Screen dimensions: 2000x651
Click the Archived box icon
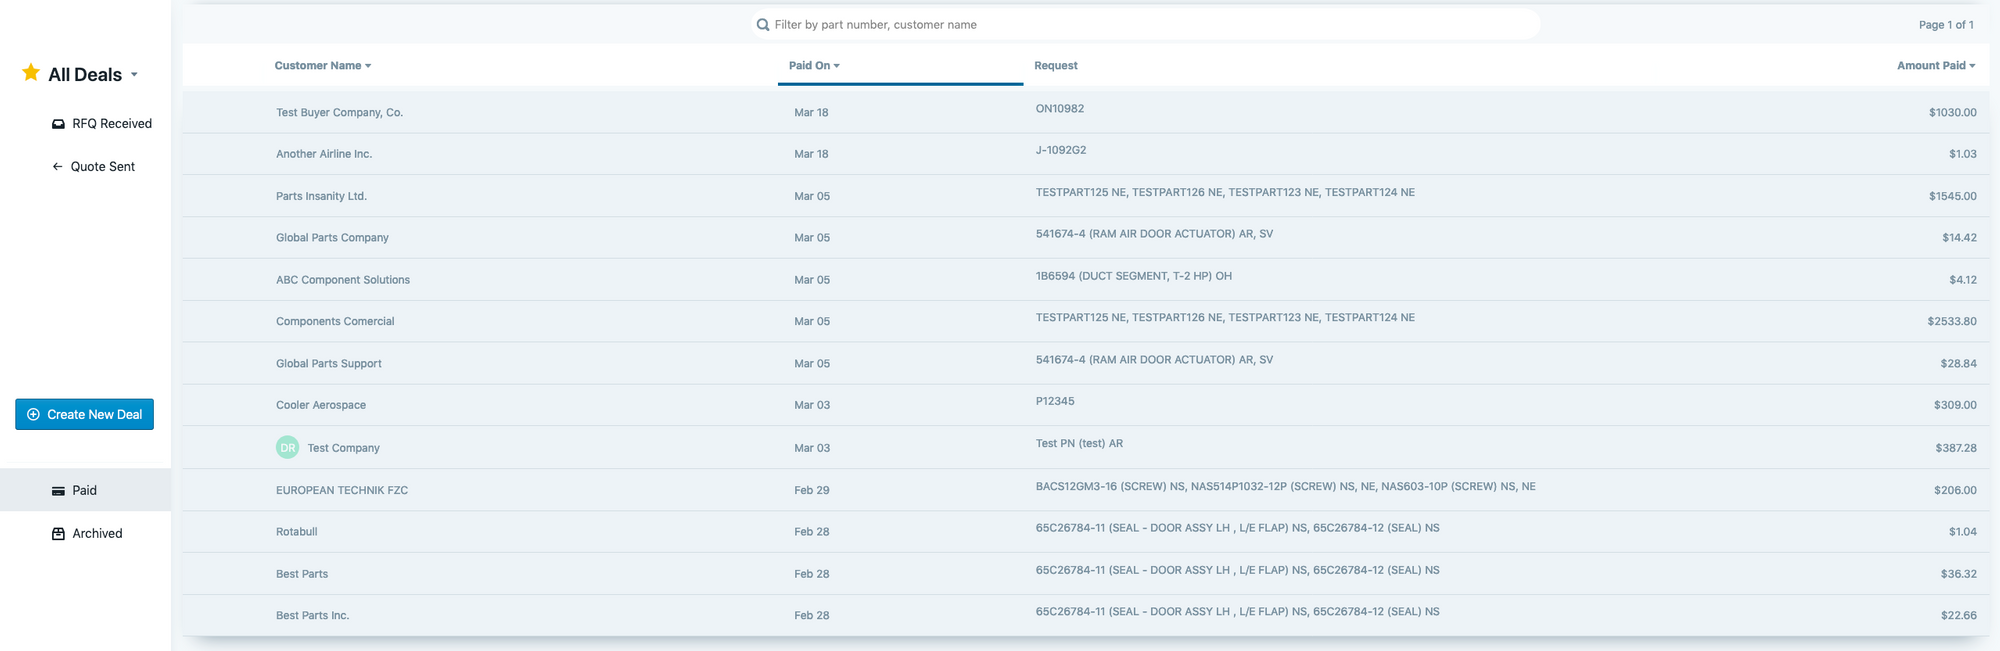[x=58, y=534]
